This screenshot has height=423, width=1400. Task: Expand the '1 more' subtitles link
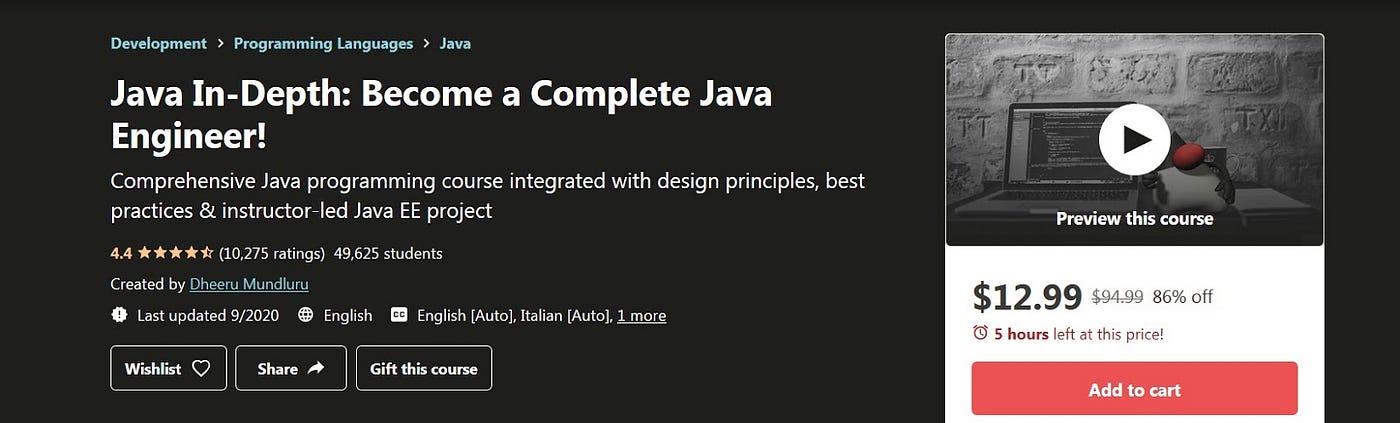click(x=641, y=315)
